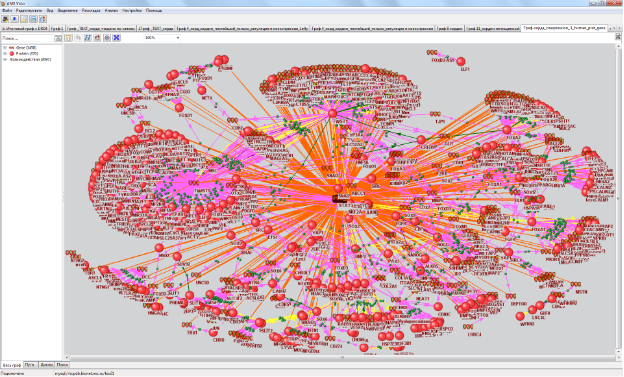Click the export icon after the save icon
The height and width of the screenshot is (377, 624).
pyautogui.click(x=43, y=19)
